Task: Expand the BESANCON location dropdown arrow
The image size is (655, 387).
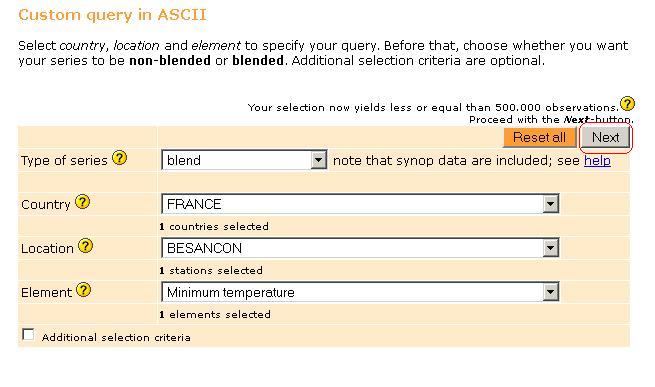Action: pos(550,248)
